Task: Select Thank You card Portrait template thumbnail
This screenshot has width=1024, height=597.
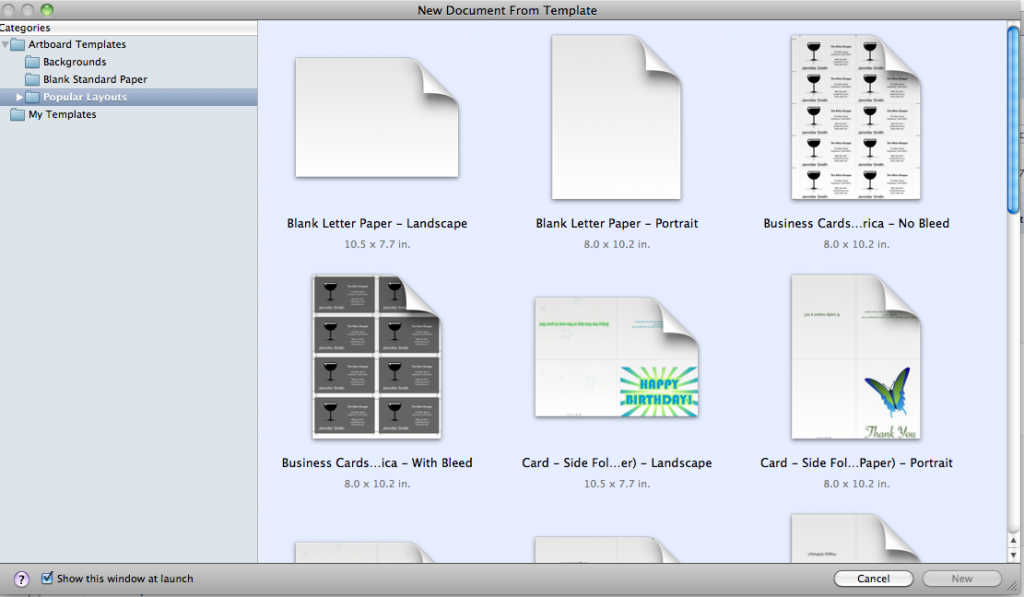Action: coord(856,357)
